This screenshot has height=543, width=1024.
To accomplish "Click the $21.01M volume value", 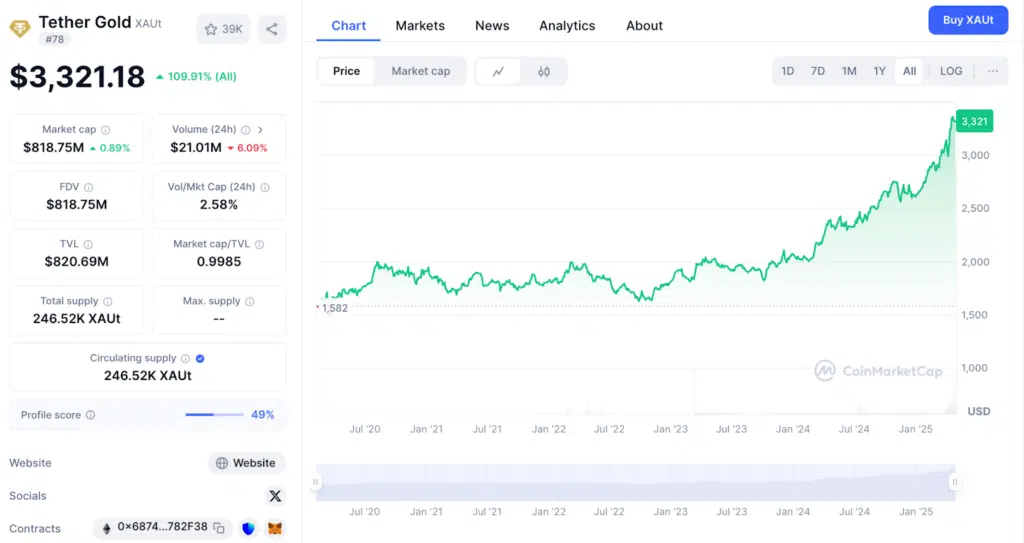I will coord(196,148).
